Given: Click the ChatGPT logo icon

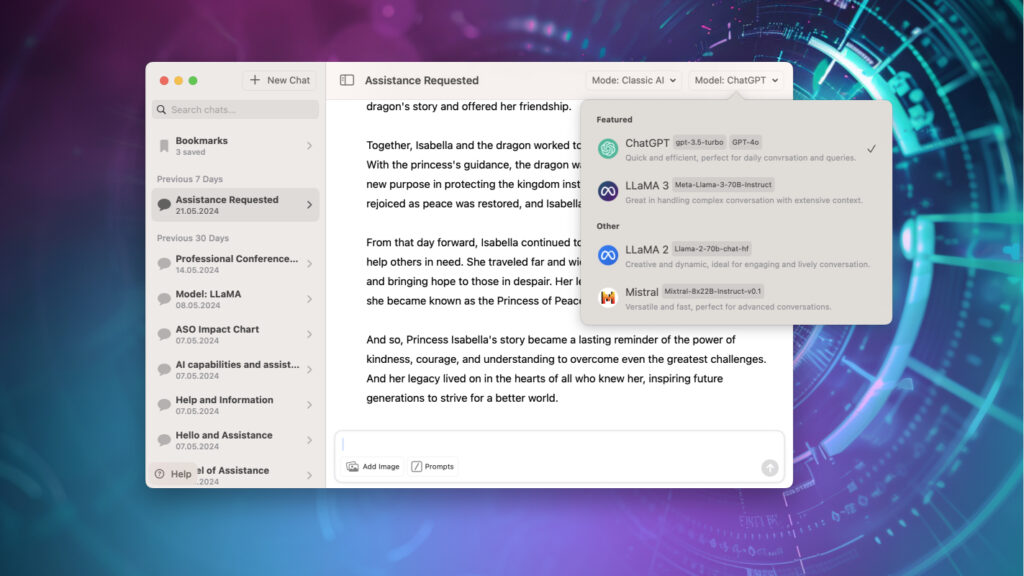Looking at the screenshot, I should coord(608,149).
